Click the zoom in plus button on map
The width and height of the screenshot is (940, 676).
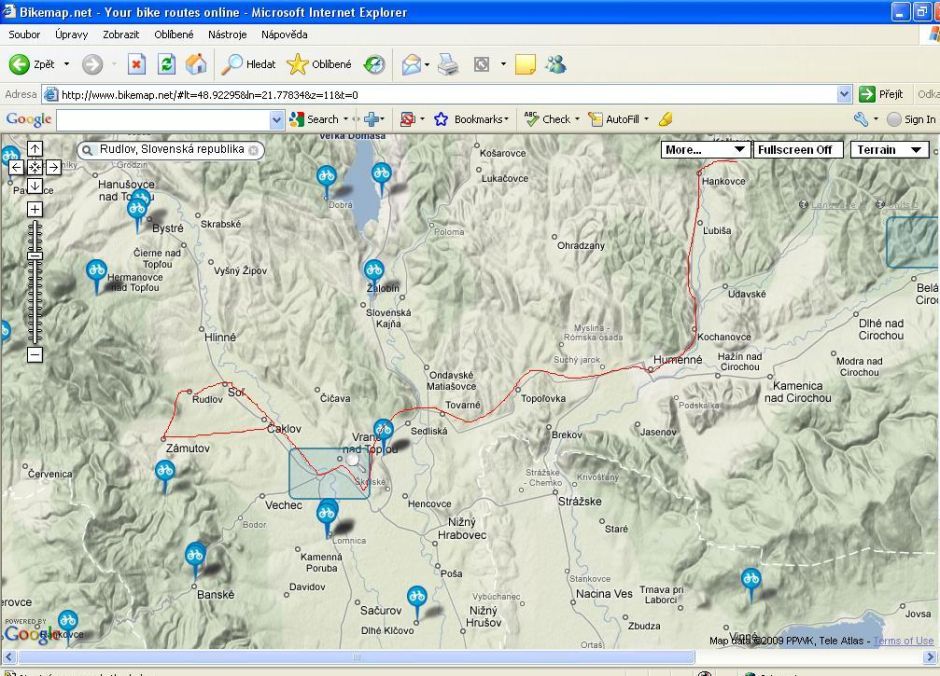pyautogui.click(x=35, y=209)
